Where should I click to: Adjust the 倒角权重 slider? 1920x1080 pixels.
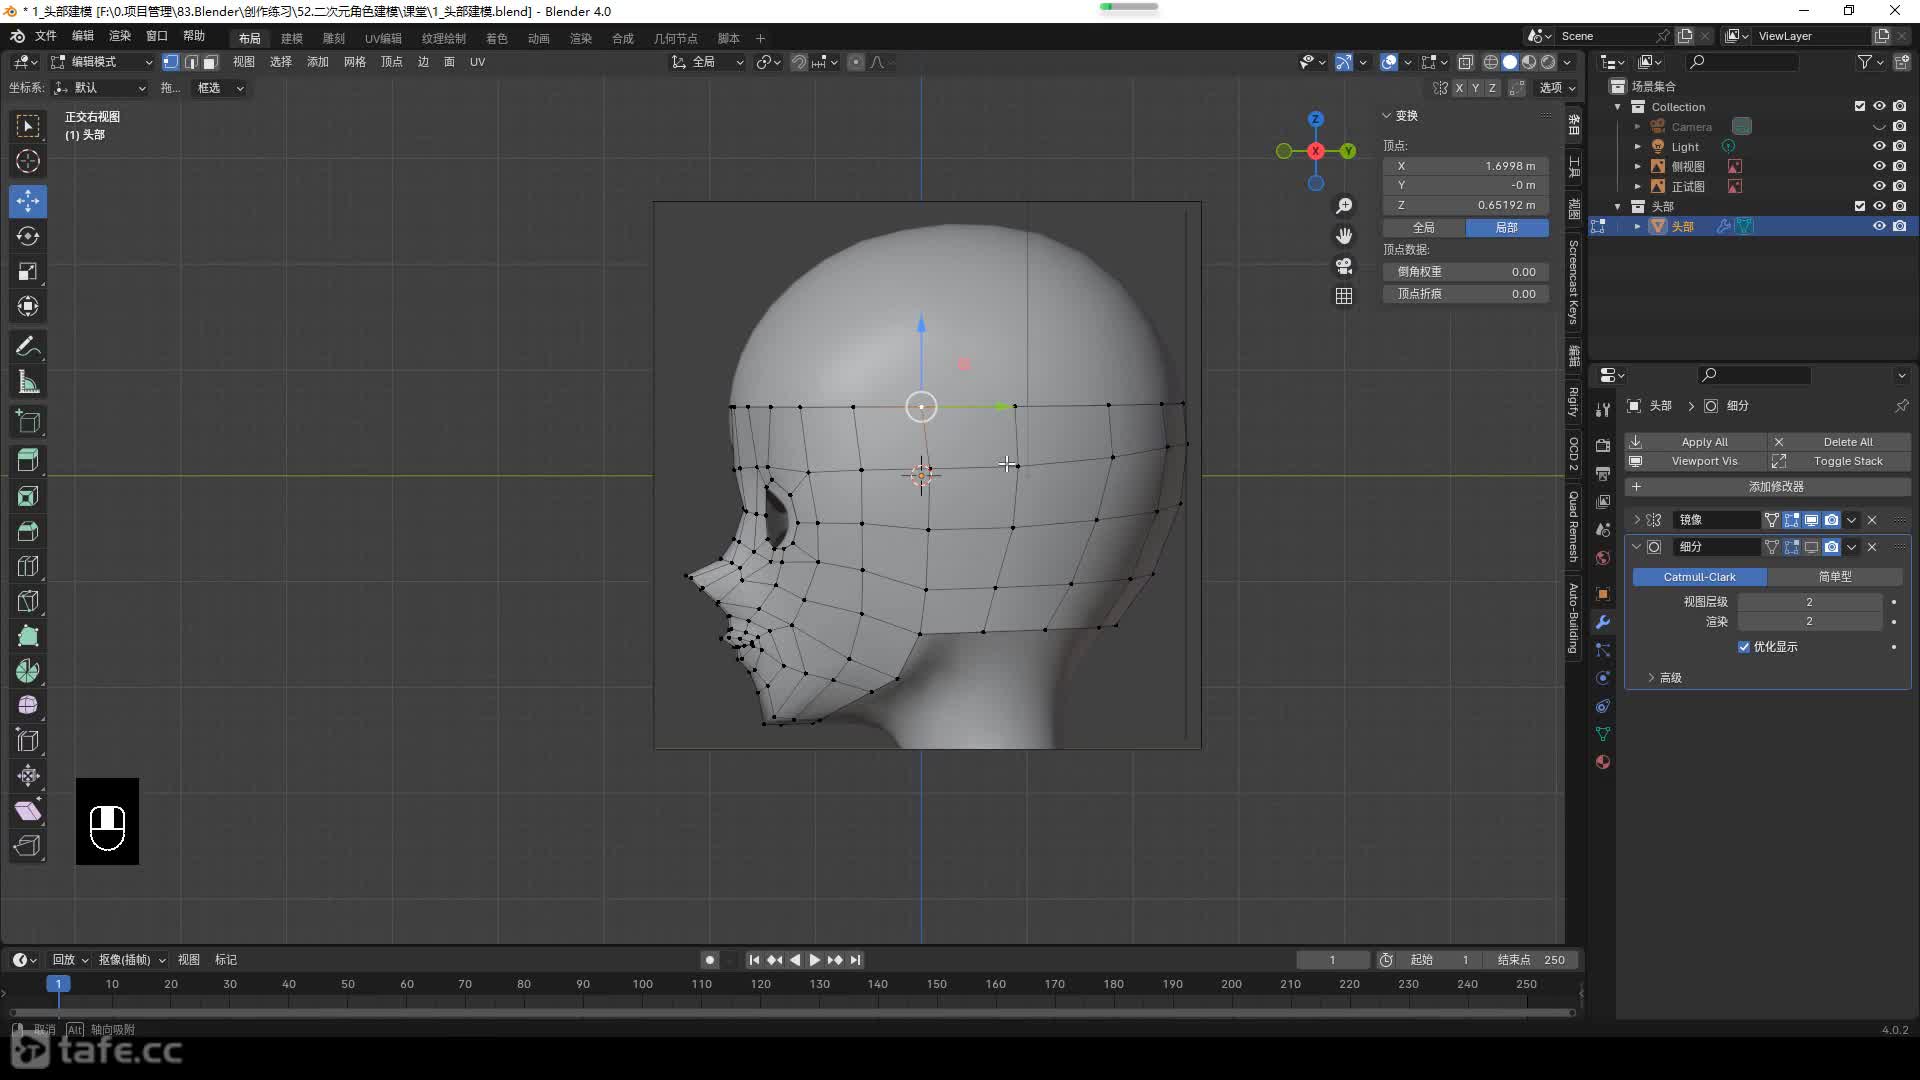[x=1466, y=272]
